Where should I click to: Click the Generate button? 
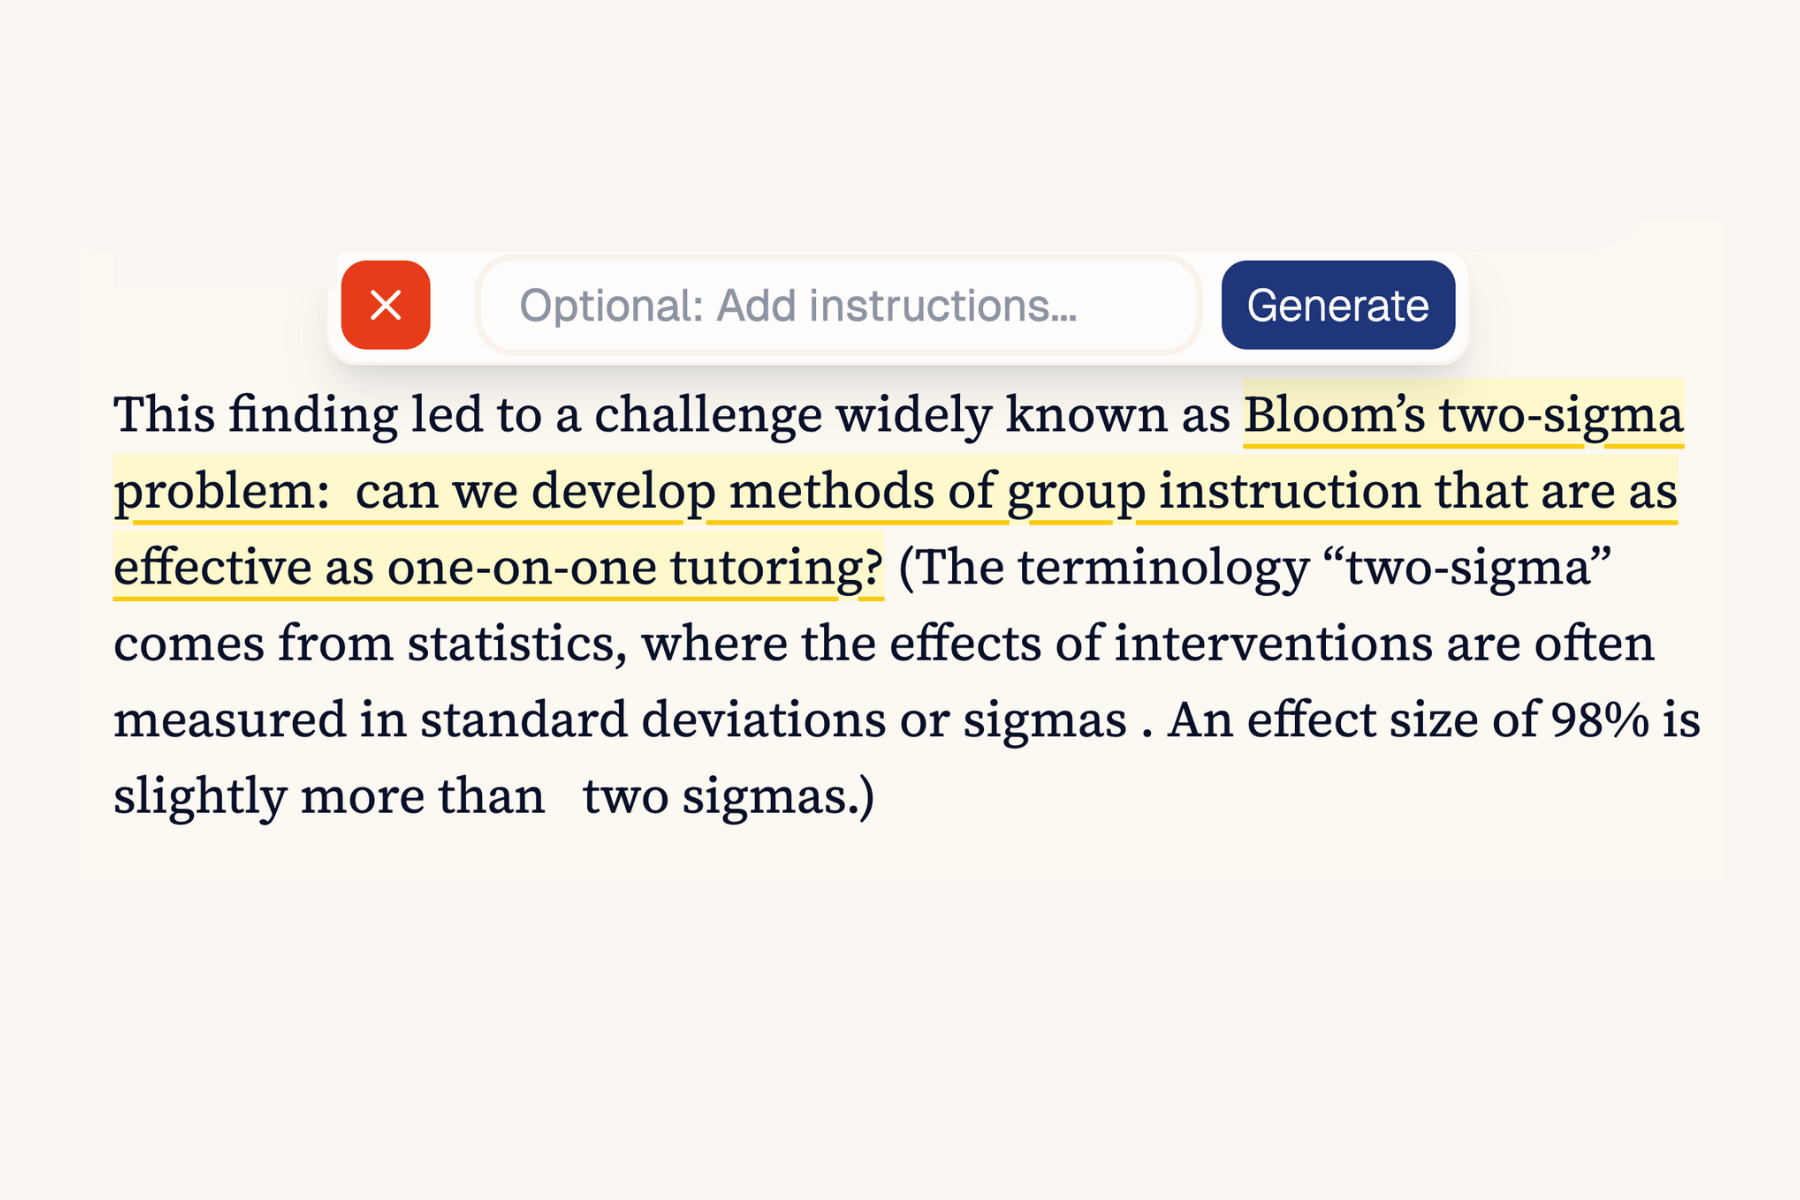pos(1337,305)
